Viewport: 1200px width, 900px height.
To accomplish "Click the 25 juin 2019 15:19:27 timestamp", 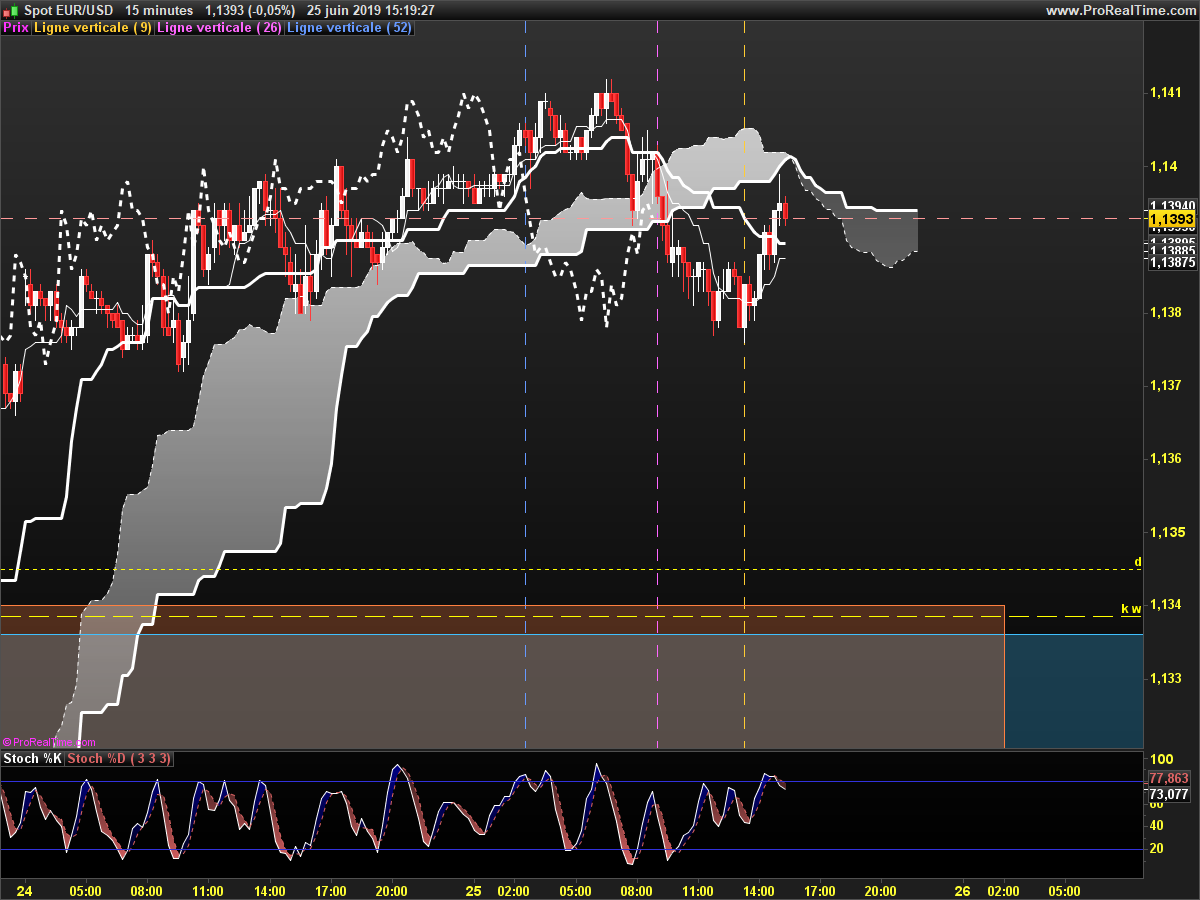I will pos(371,10).
